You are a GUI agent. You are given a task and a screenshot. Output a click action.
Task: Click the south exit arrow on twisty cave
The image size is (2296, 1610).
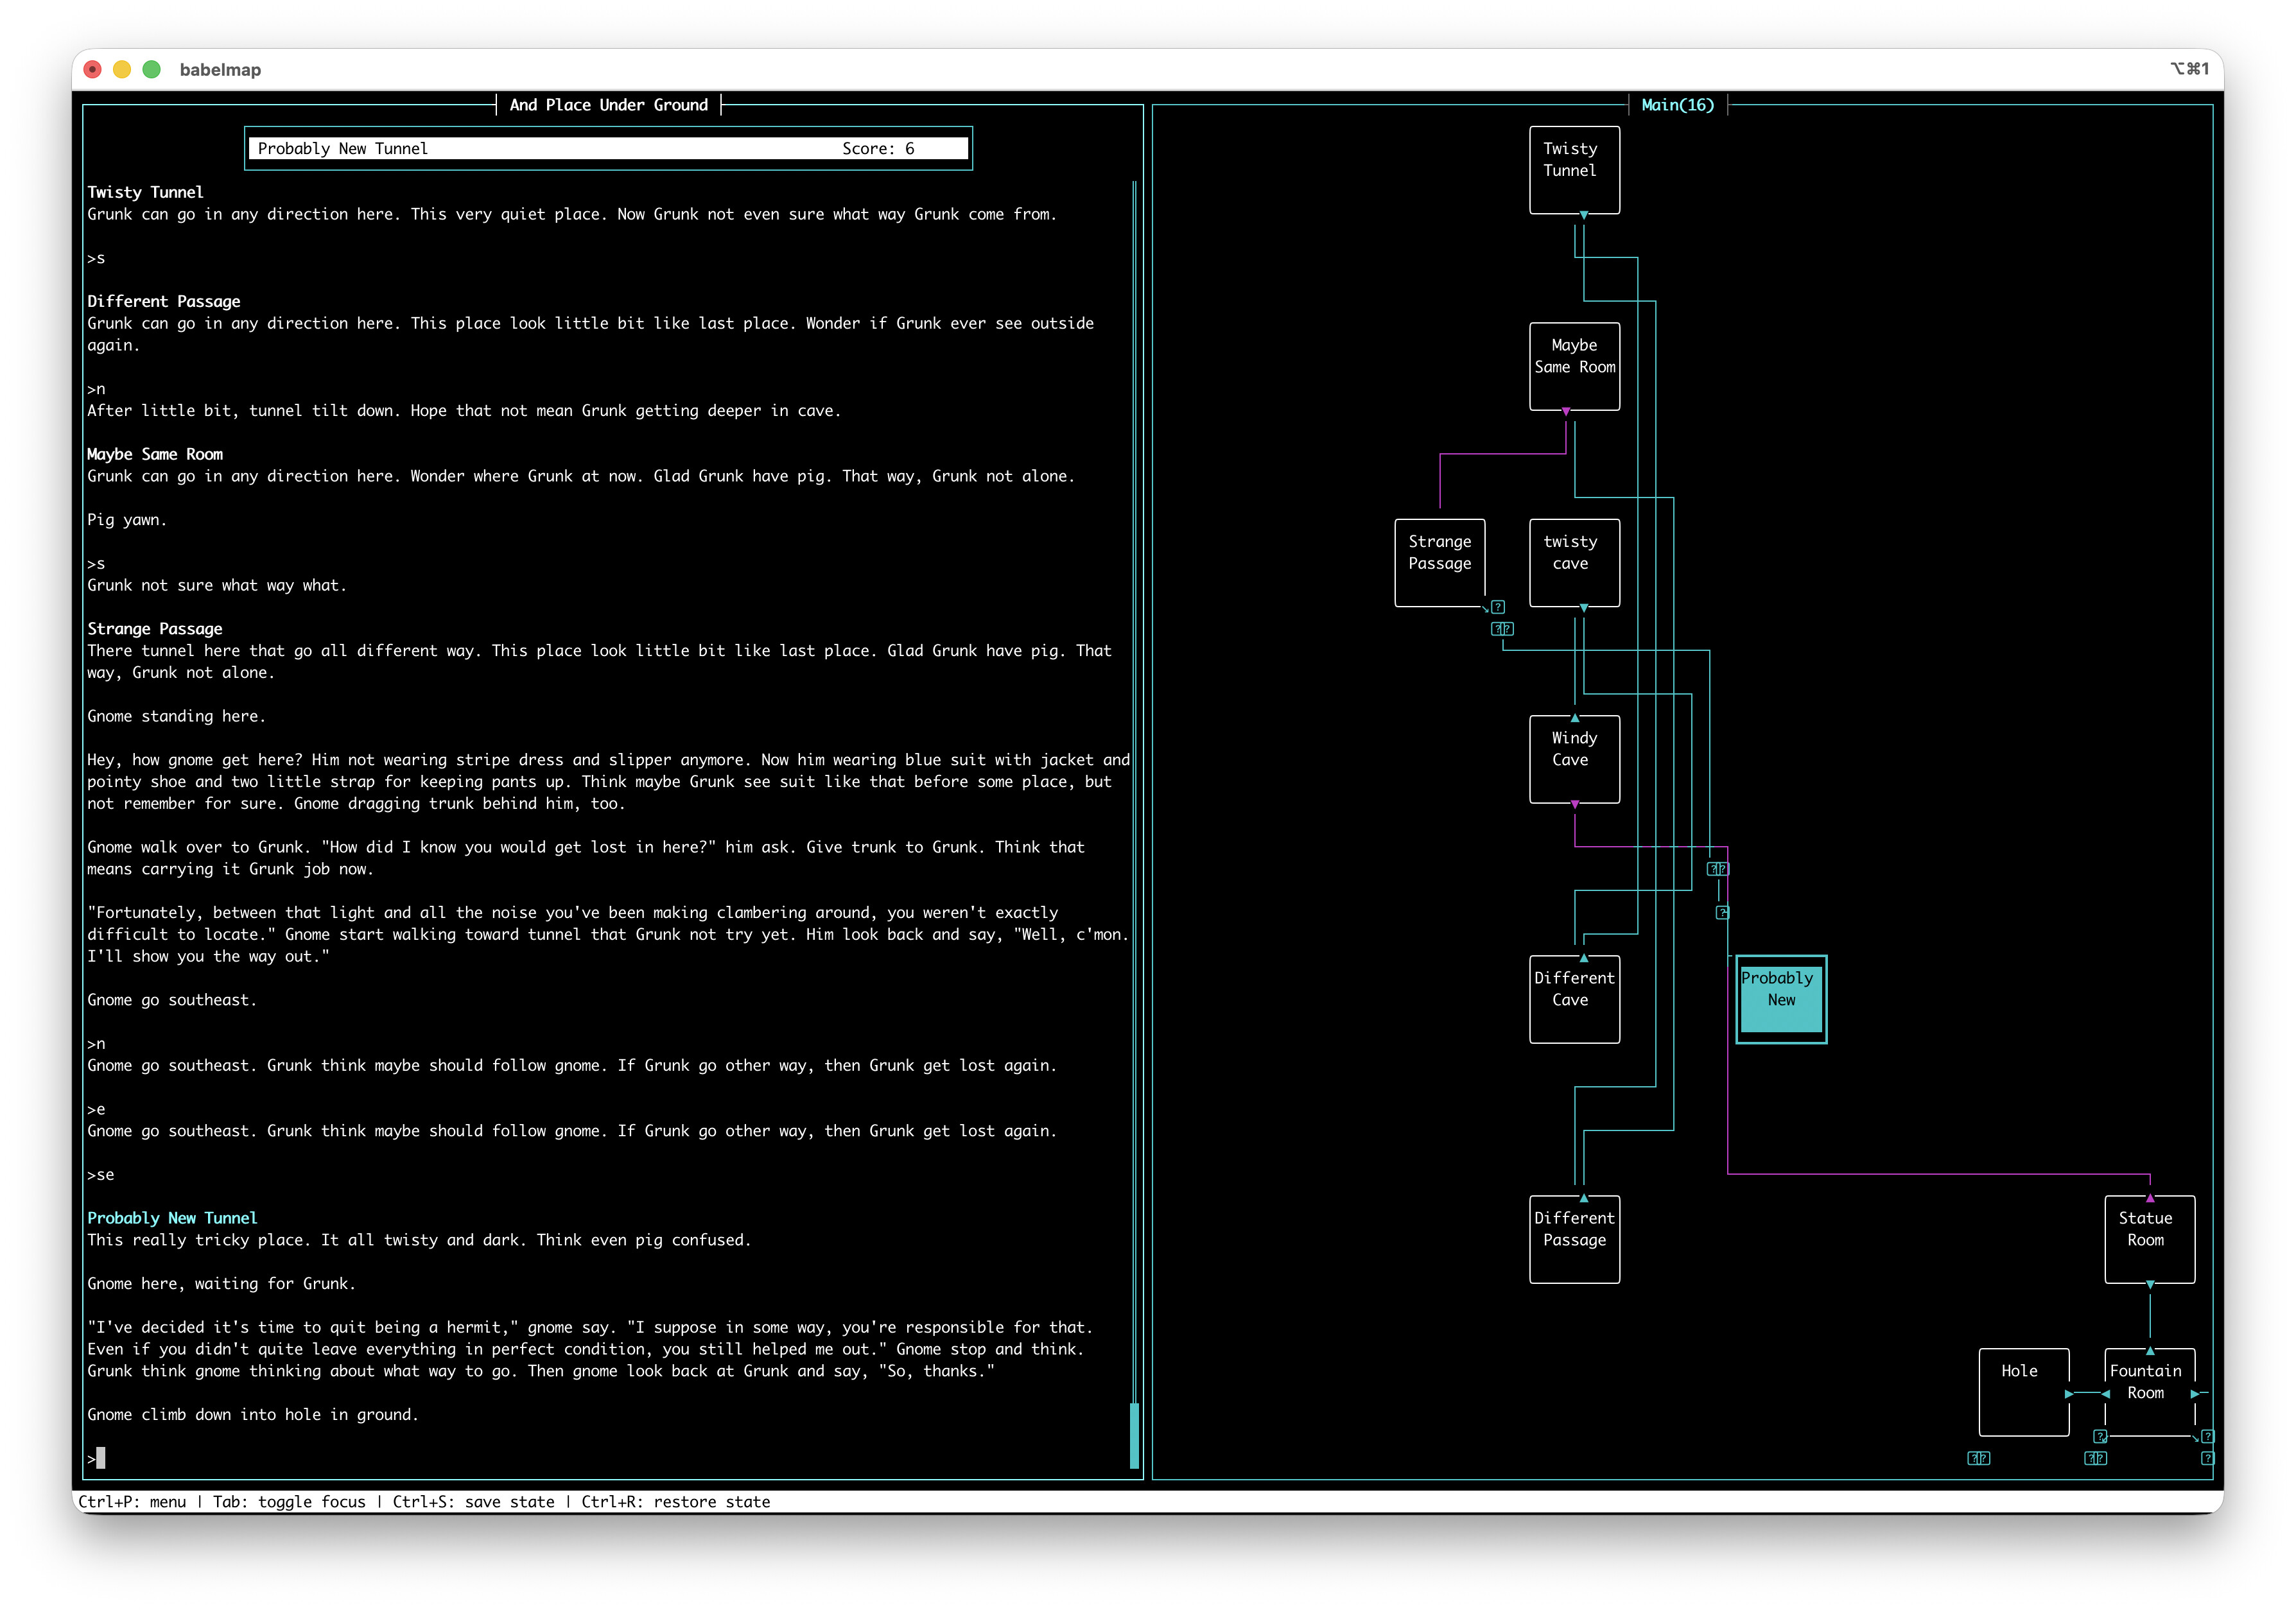coord(1583,607)
